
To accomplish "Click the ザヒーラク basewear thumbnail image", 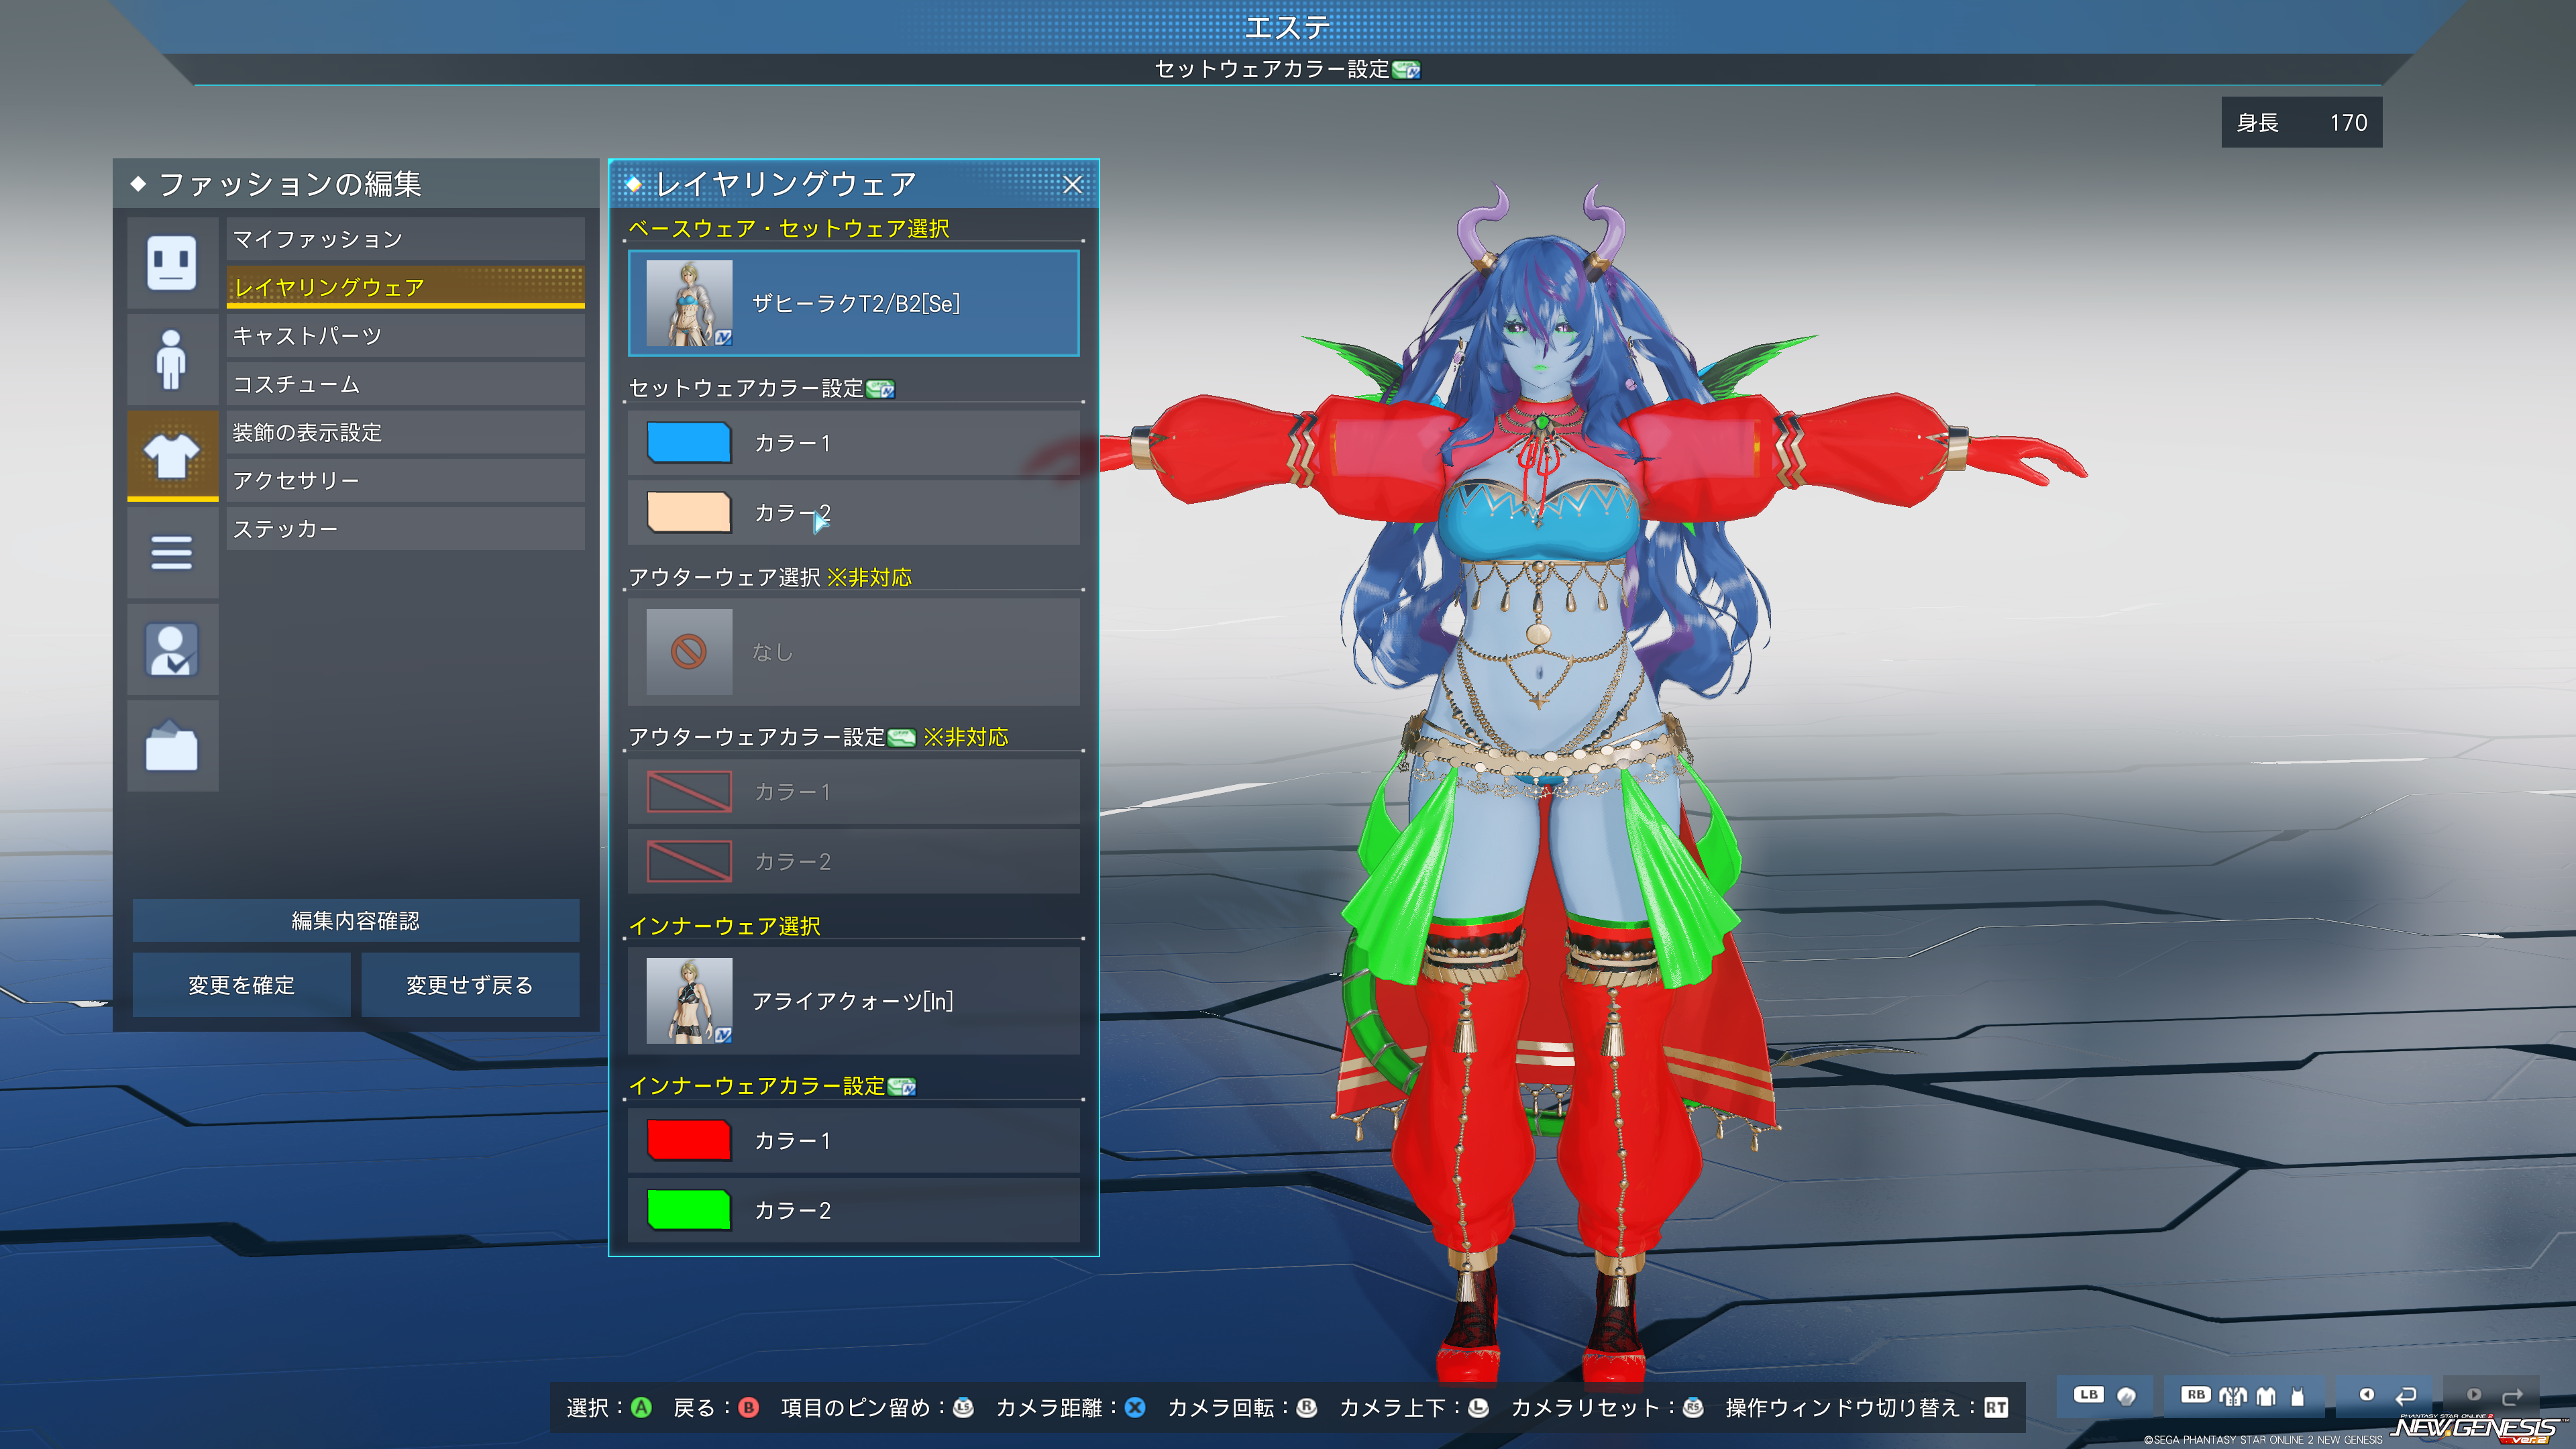I will click(689, 303).
